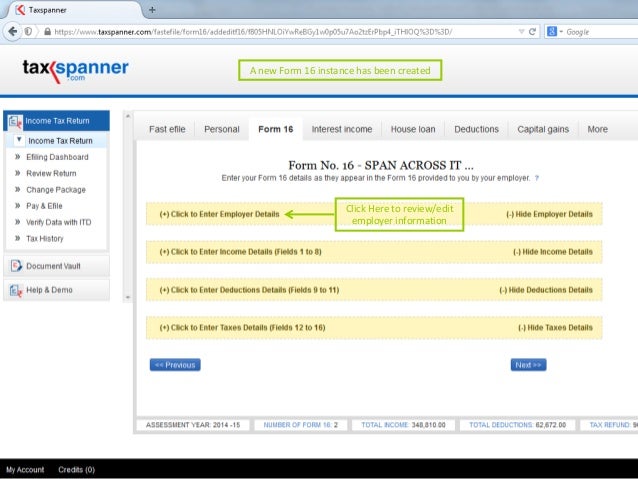This screenshot has width=638, height=479.
Task: Select the Taxspanner browser tab
Action: point(73,10)
